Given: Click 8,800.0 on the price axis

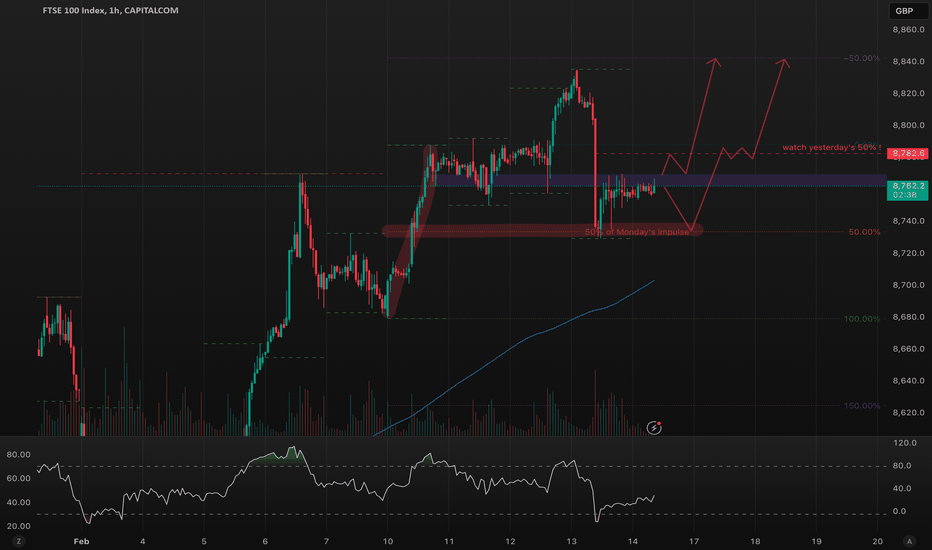Looking at the screenshot, I should click(x=908, y=125).
